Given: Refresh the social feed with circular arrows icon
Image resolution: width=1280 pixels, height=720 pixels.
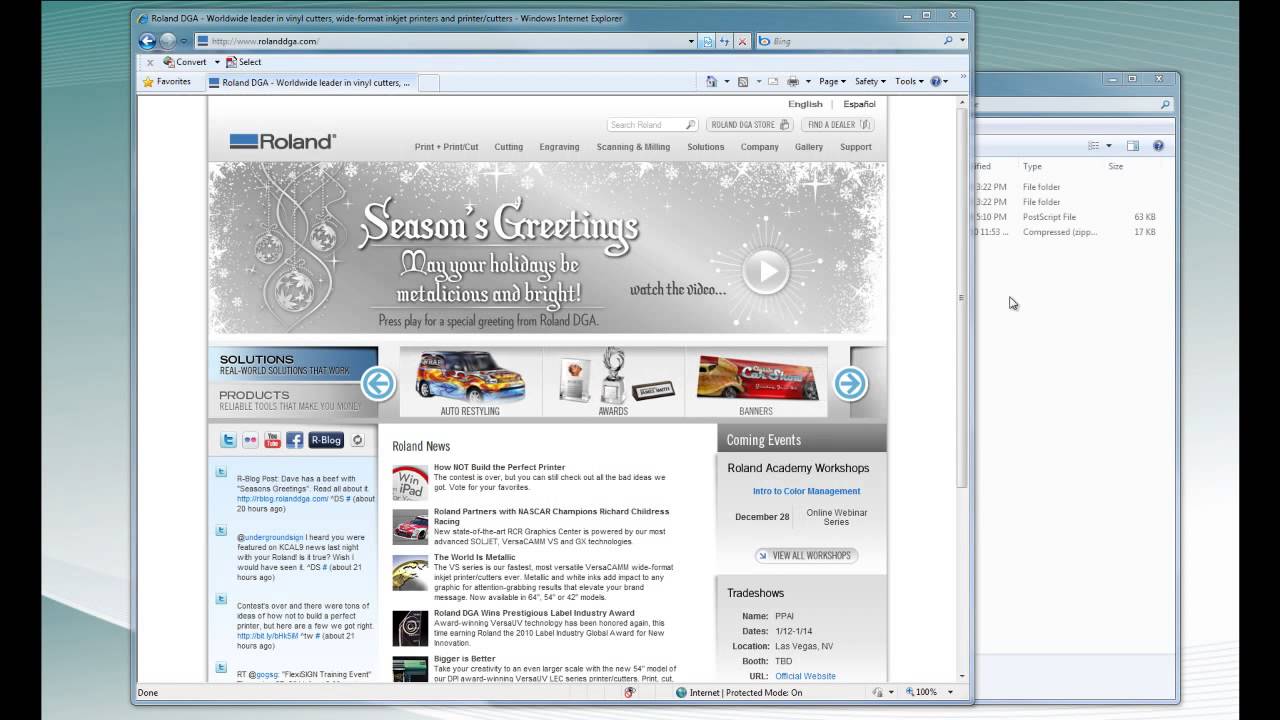Looking at the screenshot, I should pyautogui.click(x=357, y=440).
